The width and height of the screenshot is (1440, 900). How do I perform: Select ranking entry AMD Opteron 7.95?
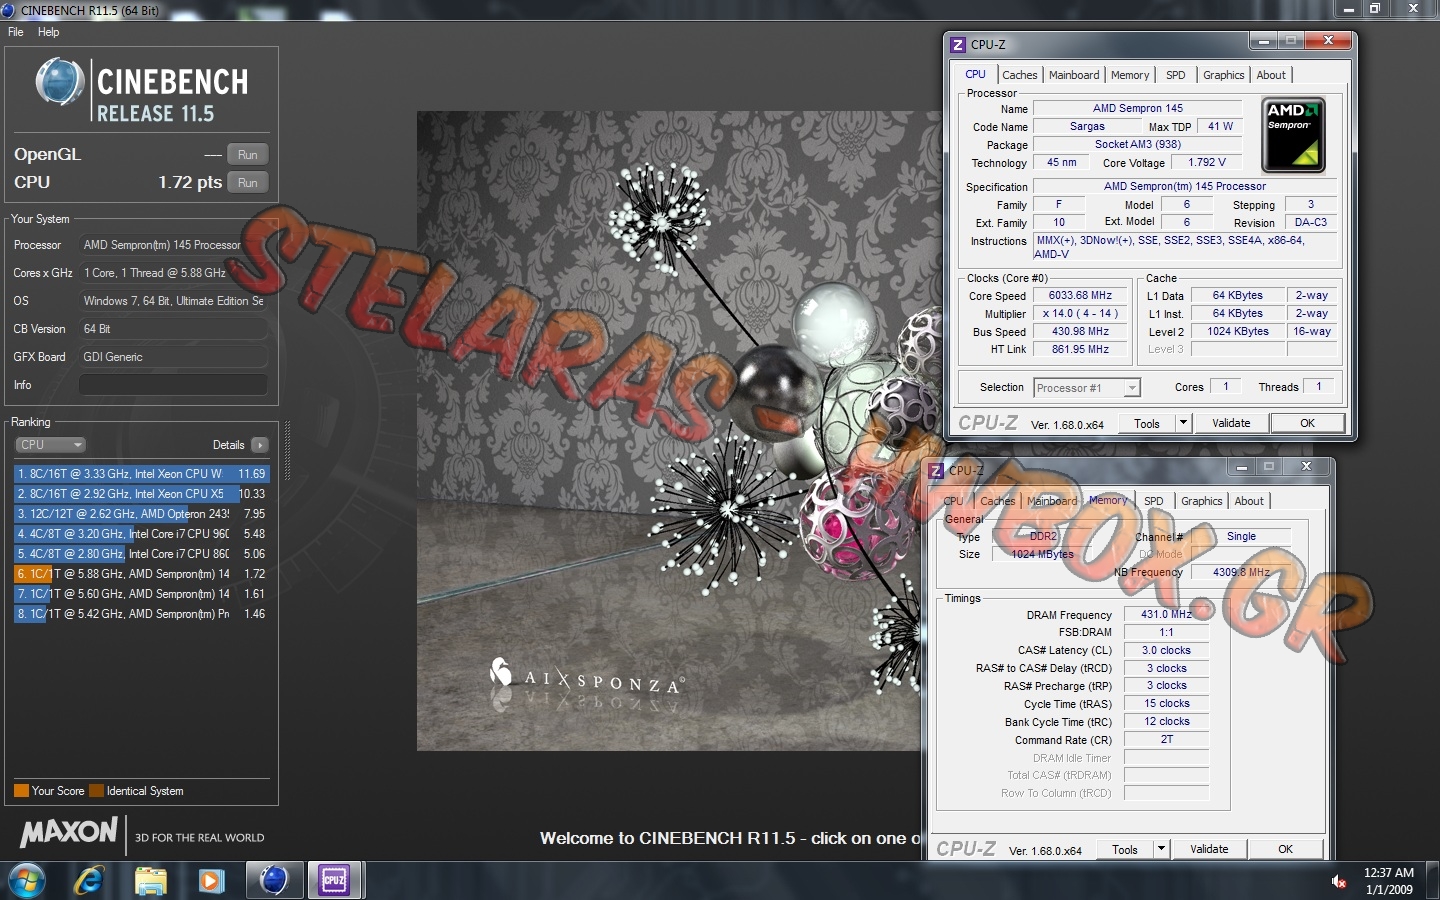click(141, 514)
